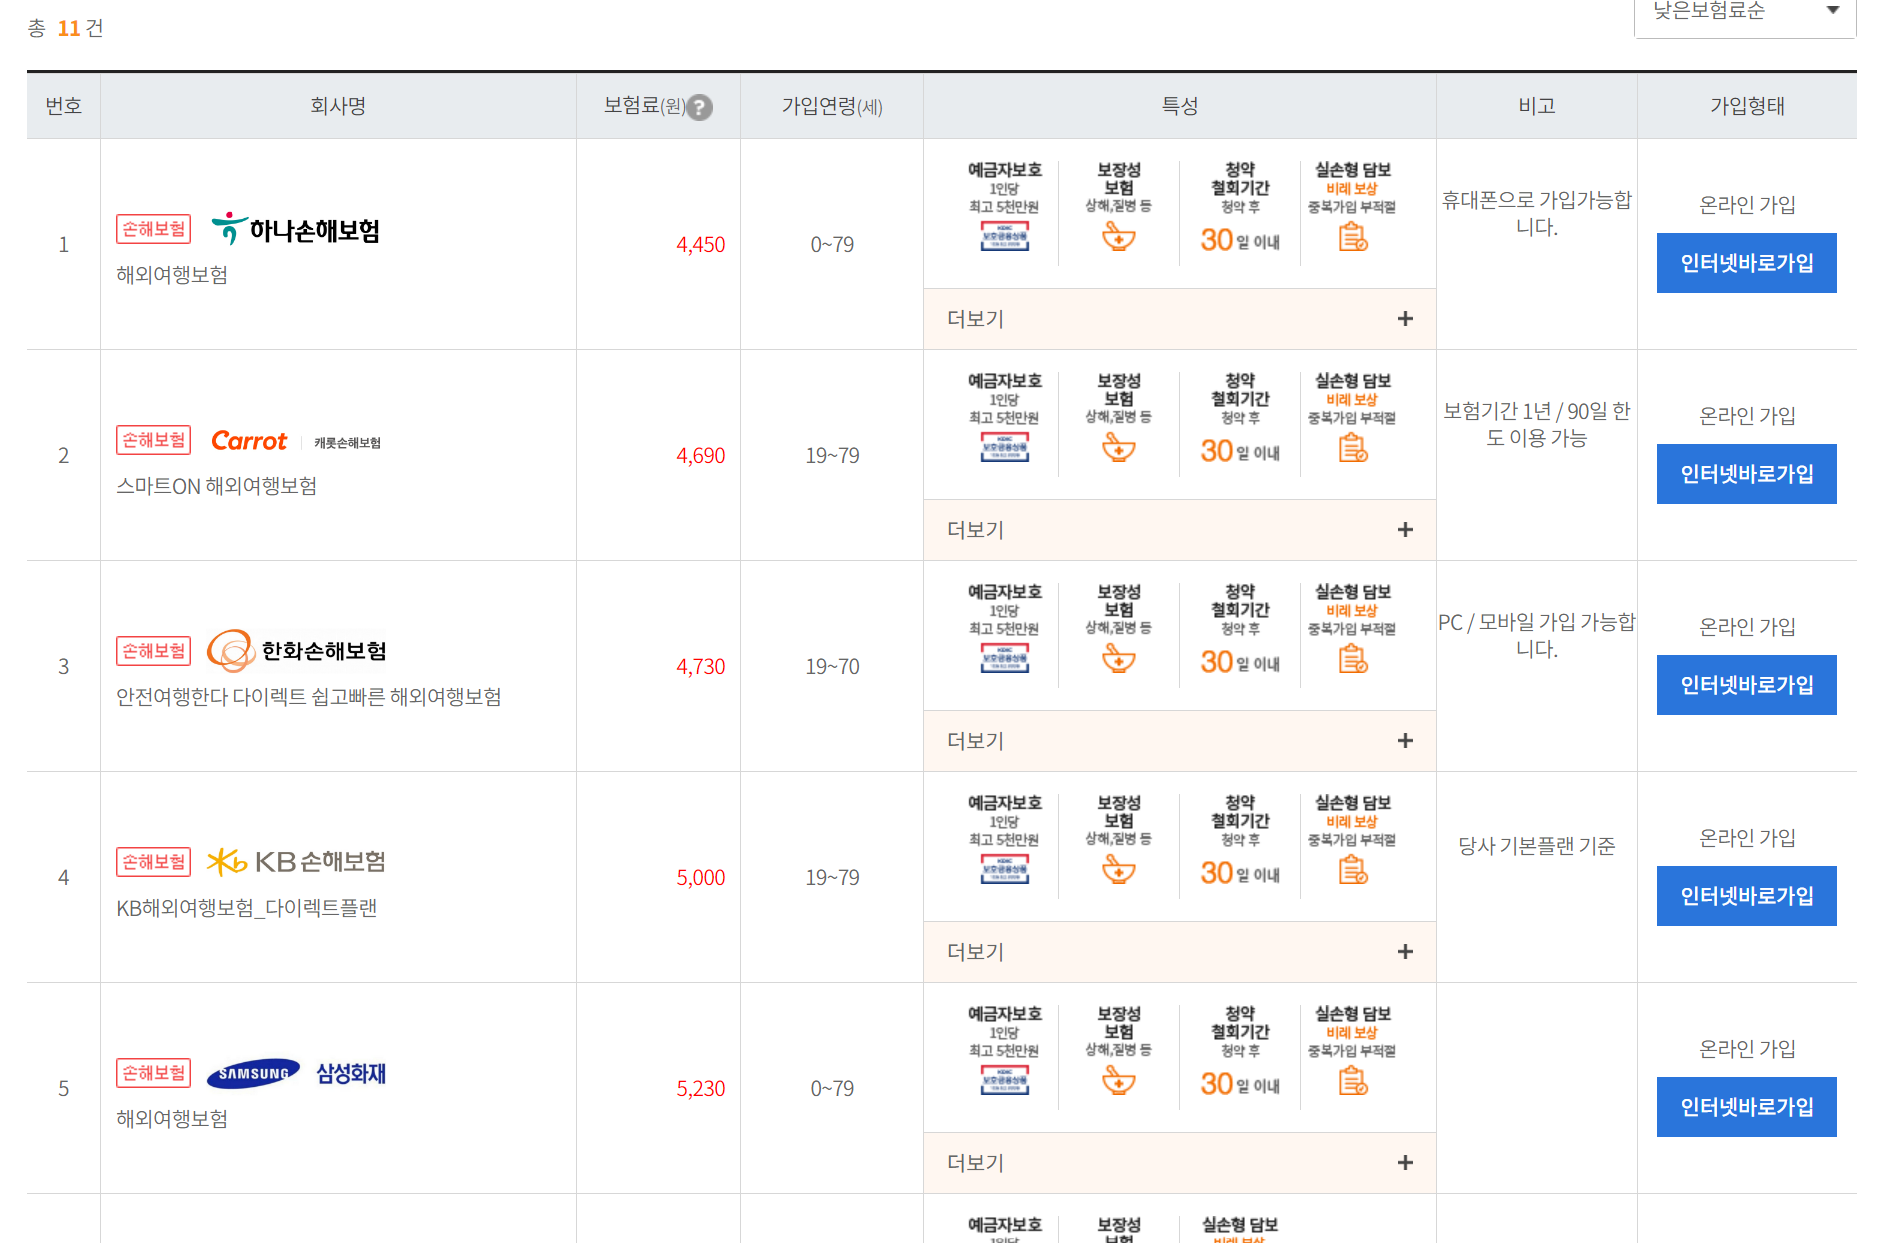Click the KB손해보험 company logo
The height and width of the screenshot is (1243, 1888).
point(296,862)
